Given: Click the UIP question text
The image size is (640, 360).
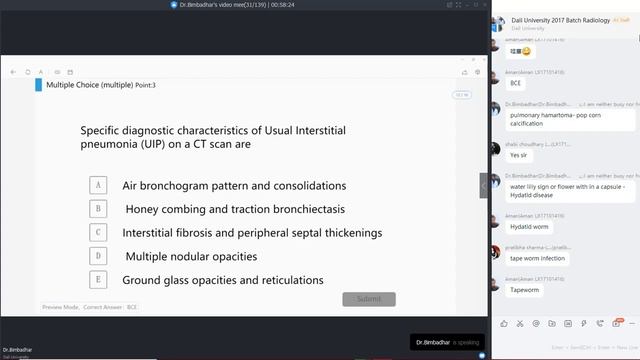Looking at the screenshot, I should pos(213,137).
